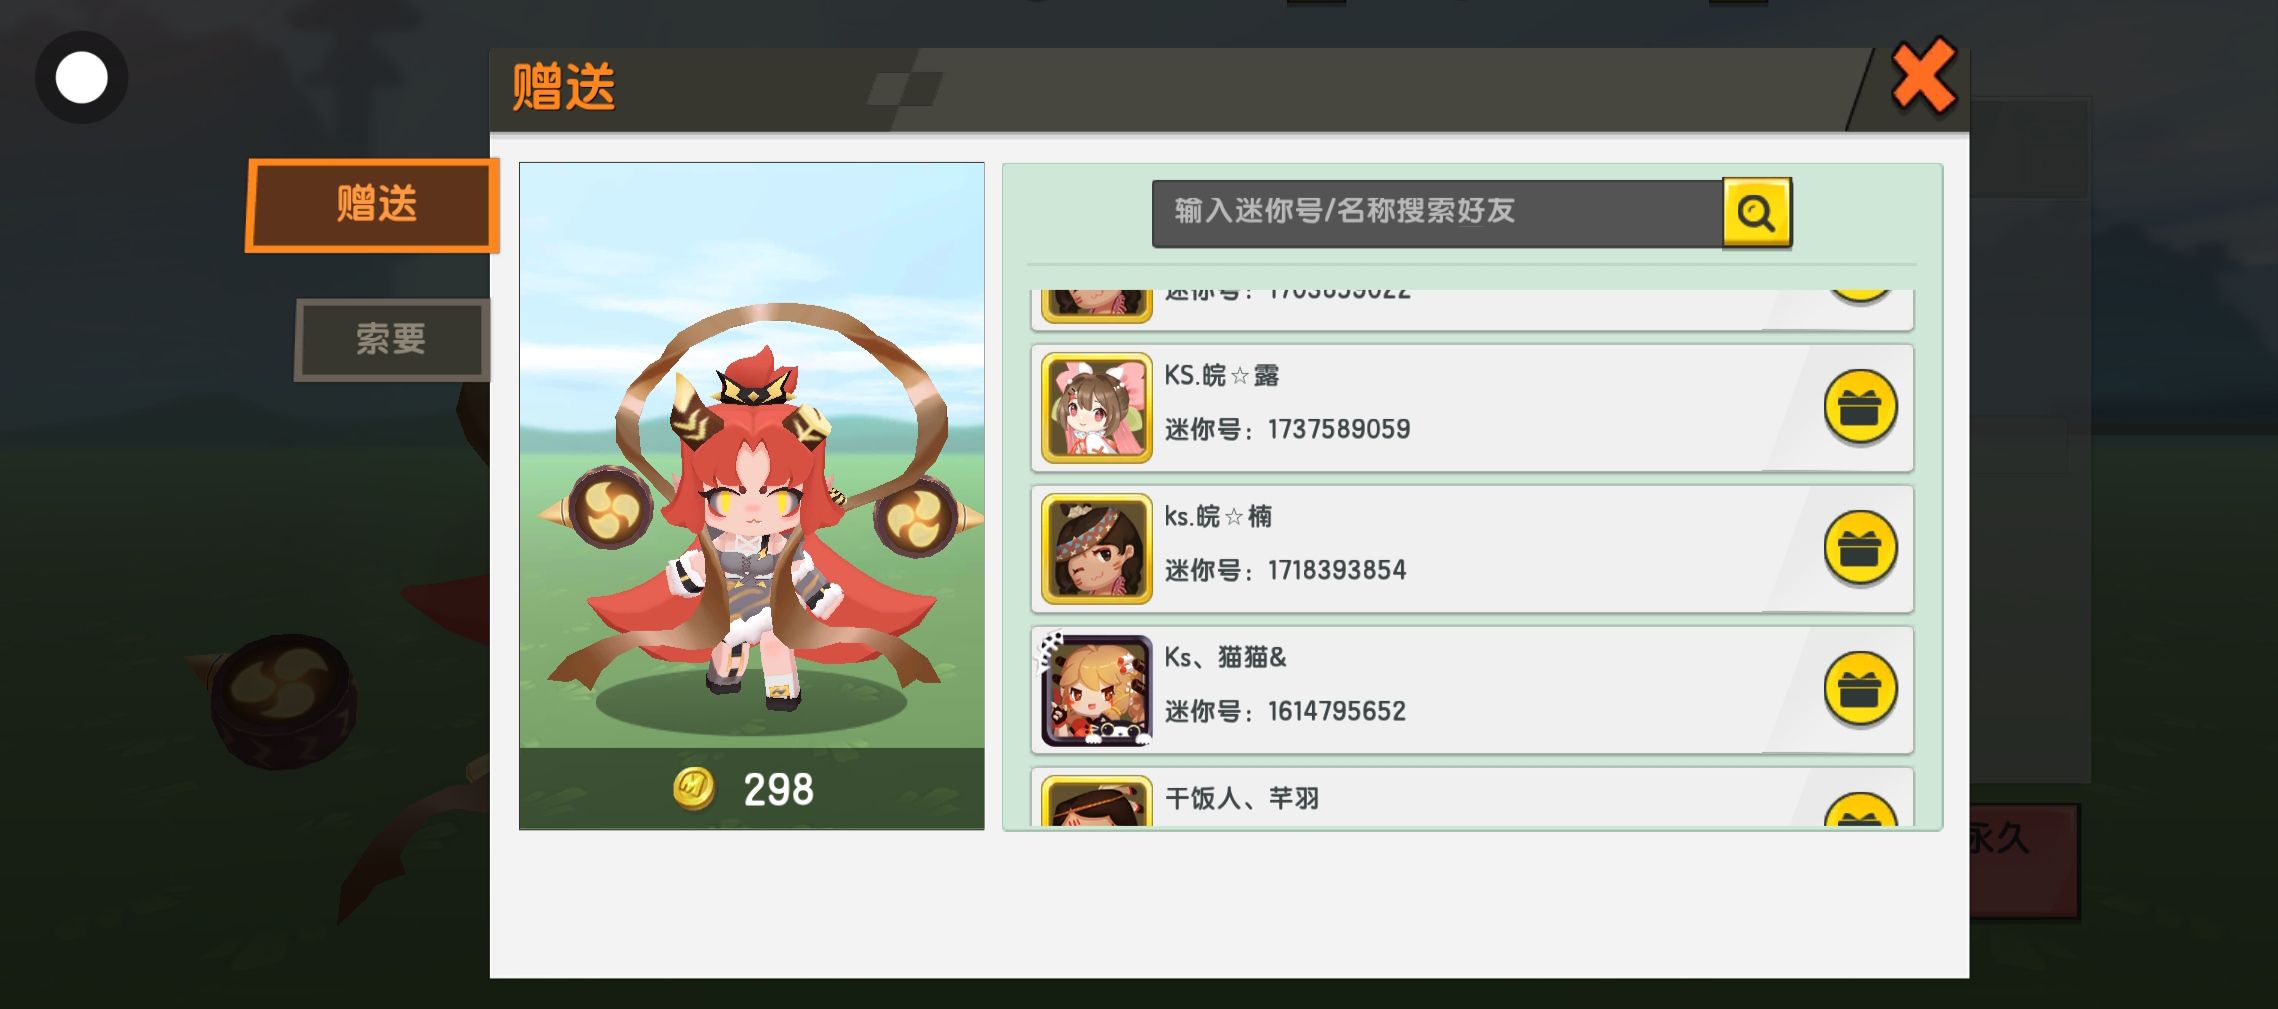The height and width of the screenshot is (1009, 2278).
Task: Click gift icon on topmost partial friend row
Action: [1860, 295]
